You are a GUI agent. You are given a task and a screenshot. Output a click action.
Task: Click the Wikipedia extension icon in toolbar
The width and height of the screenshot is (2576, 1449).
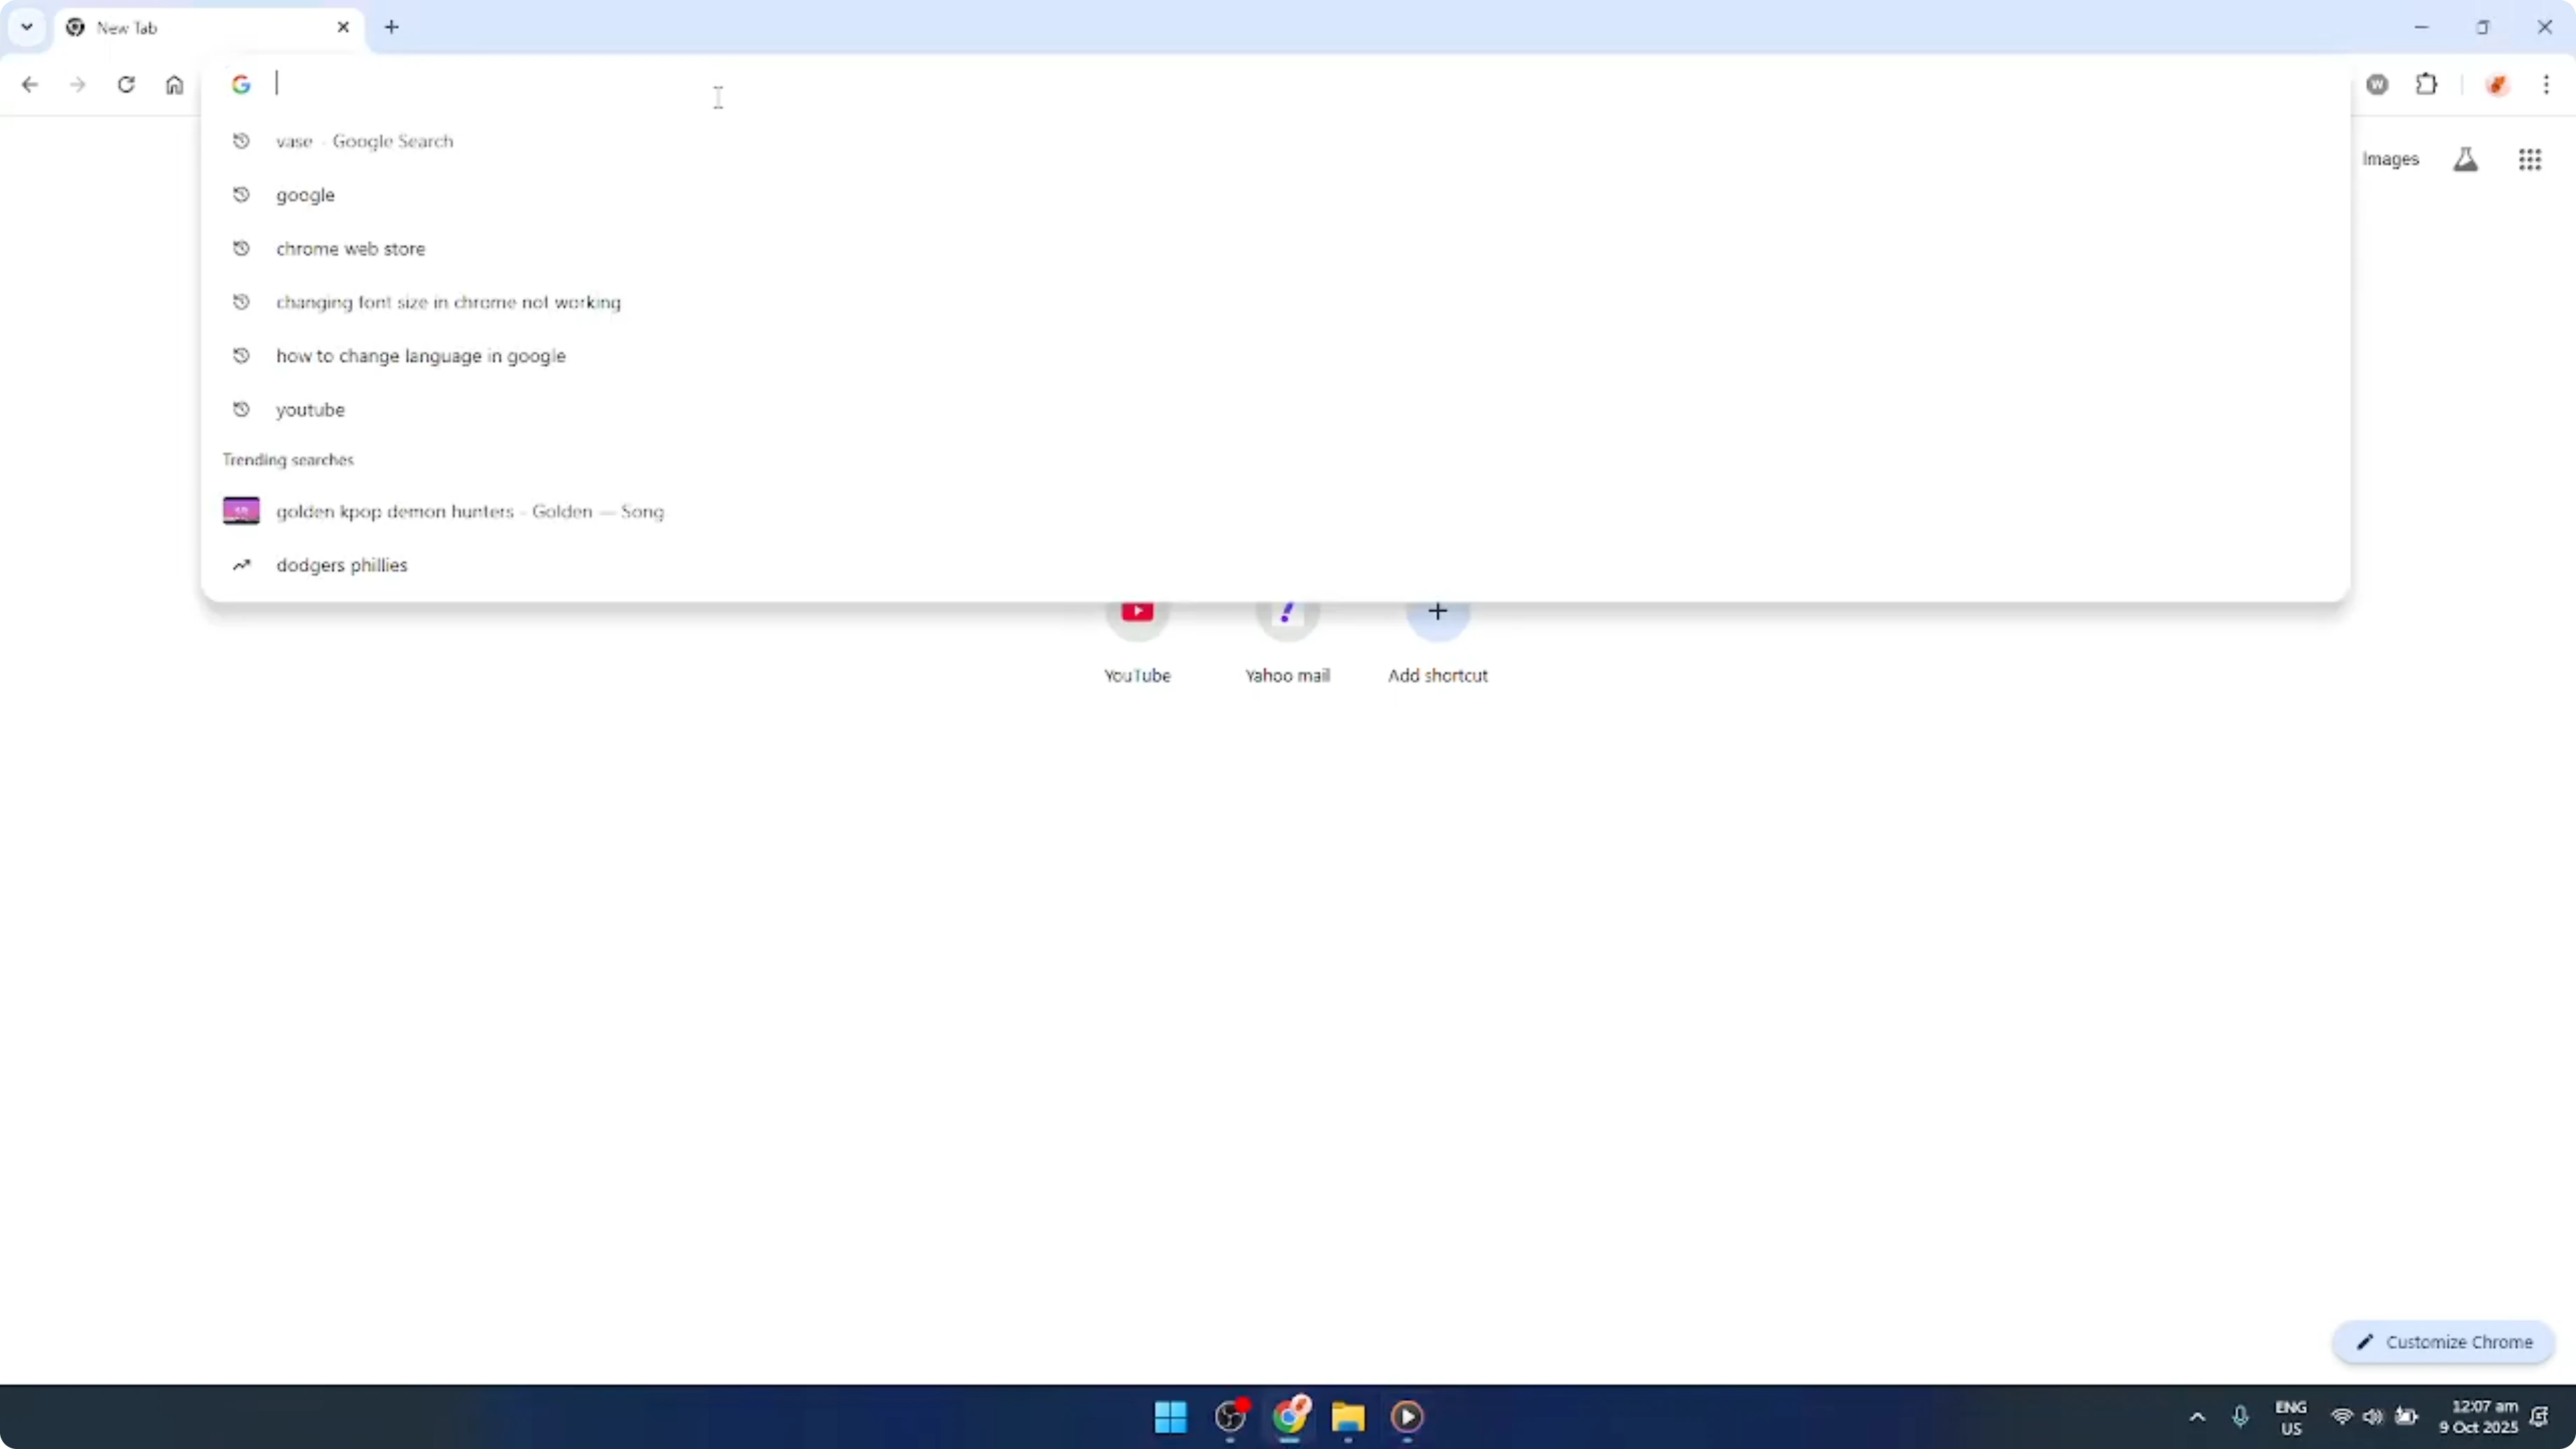coord(2377,84)
